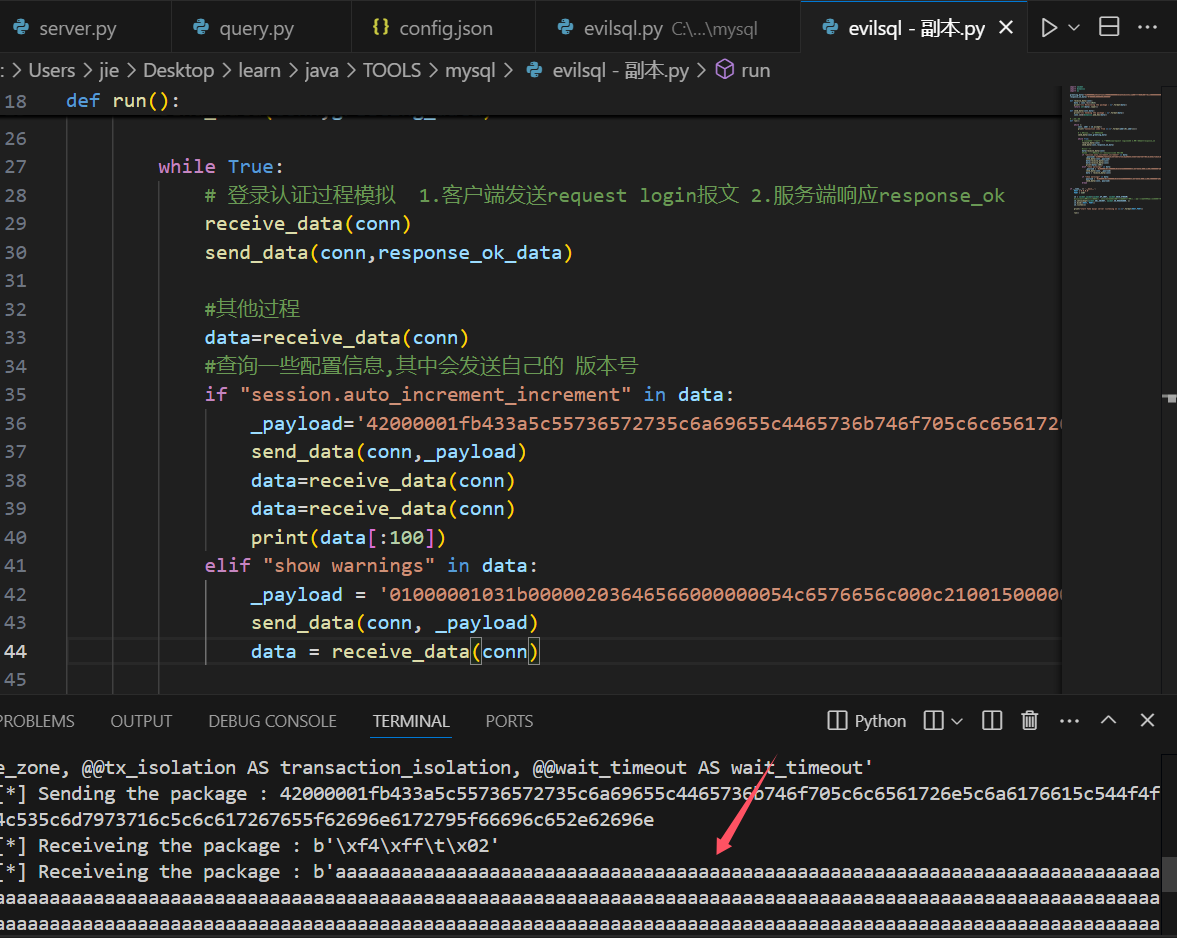Click the 'session.auto_increment_increment' string

[435, 395]
